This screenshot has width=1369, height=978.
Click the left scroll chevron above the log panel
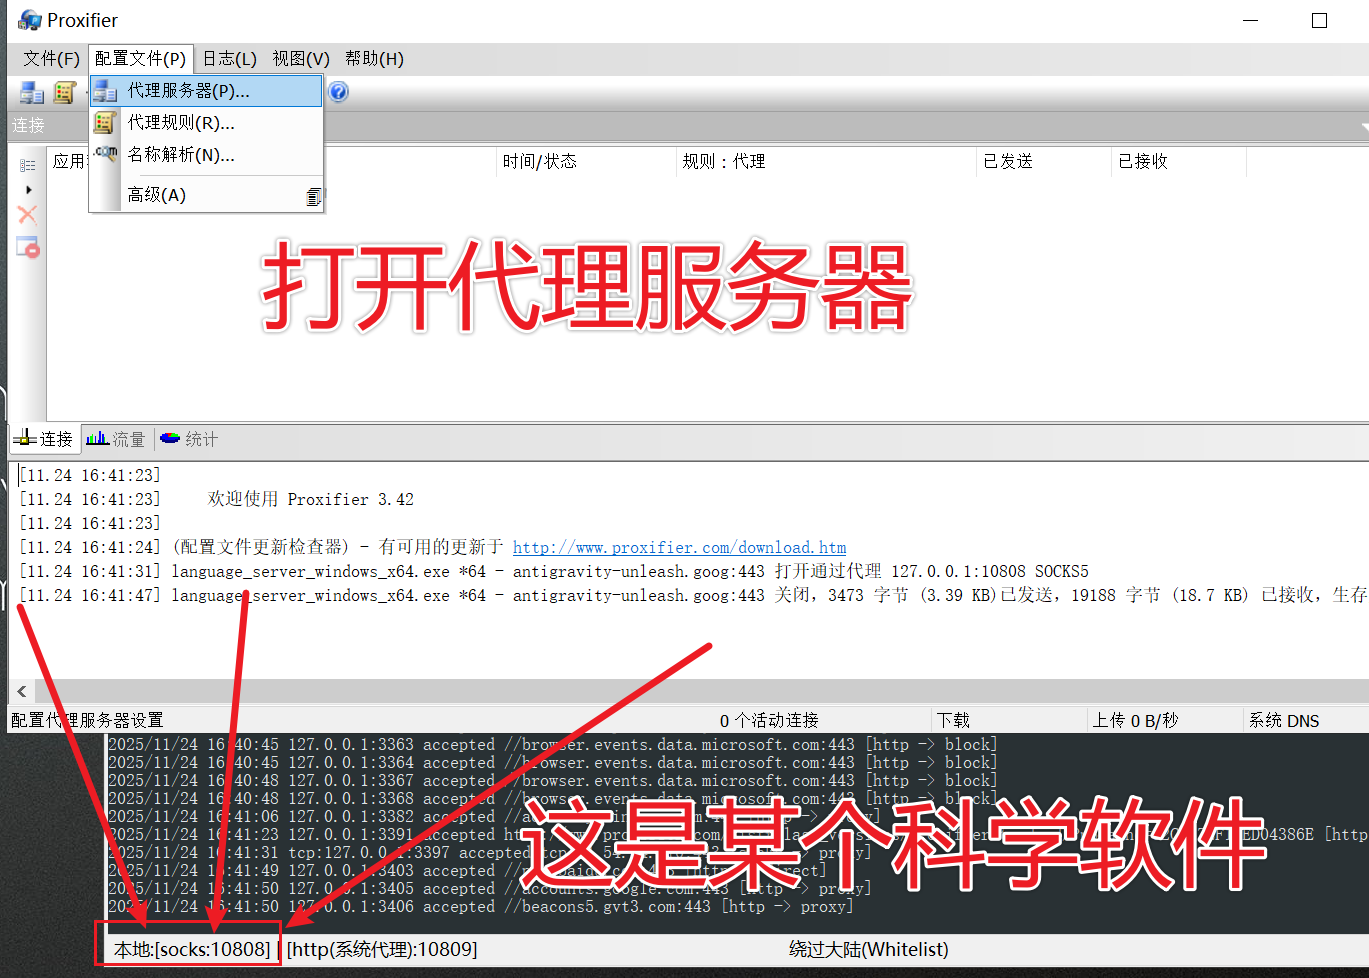tap(21, 691)
